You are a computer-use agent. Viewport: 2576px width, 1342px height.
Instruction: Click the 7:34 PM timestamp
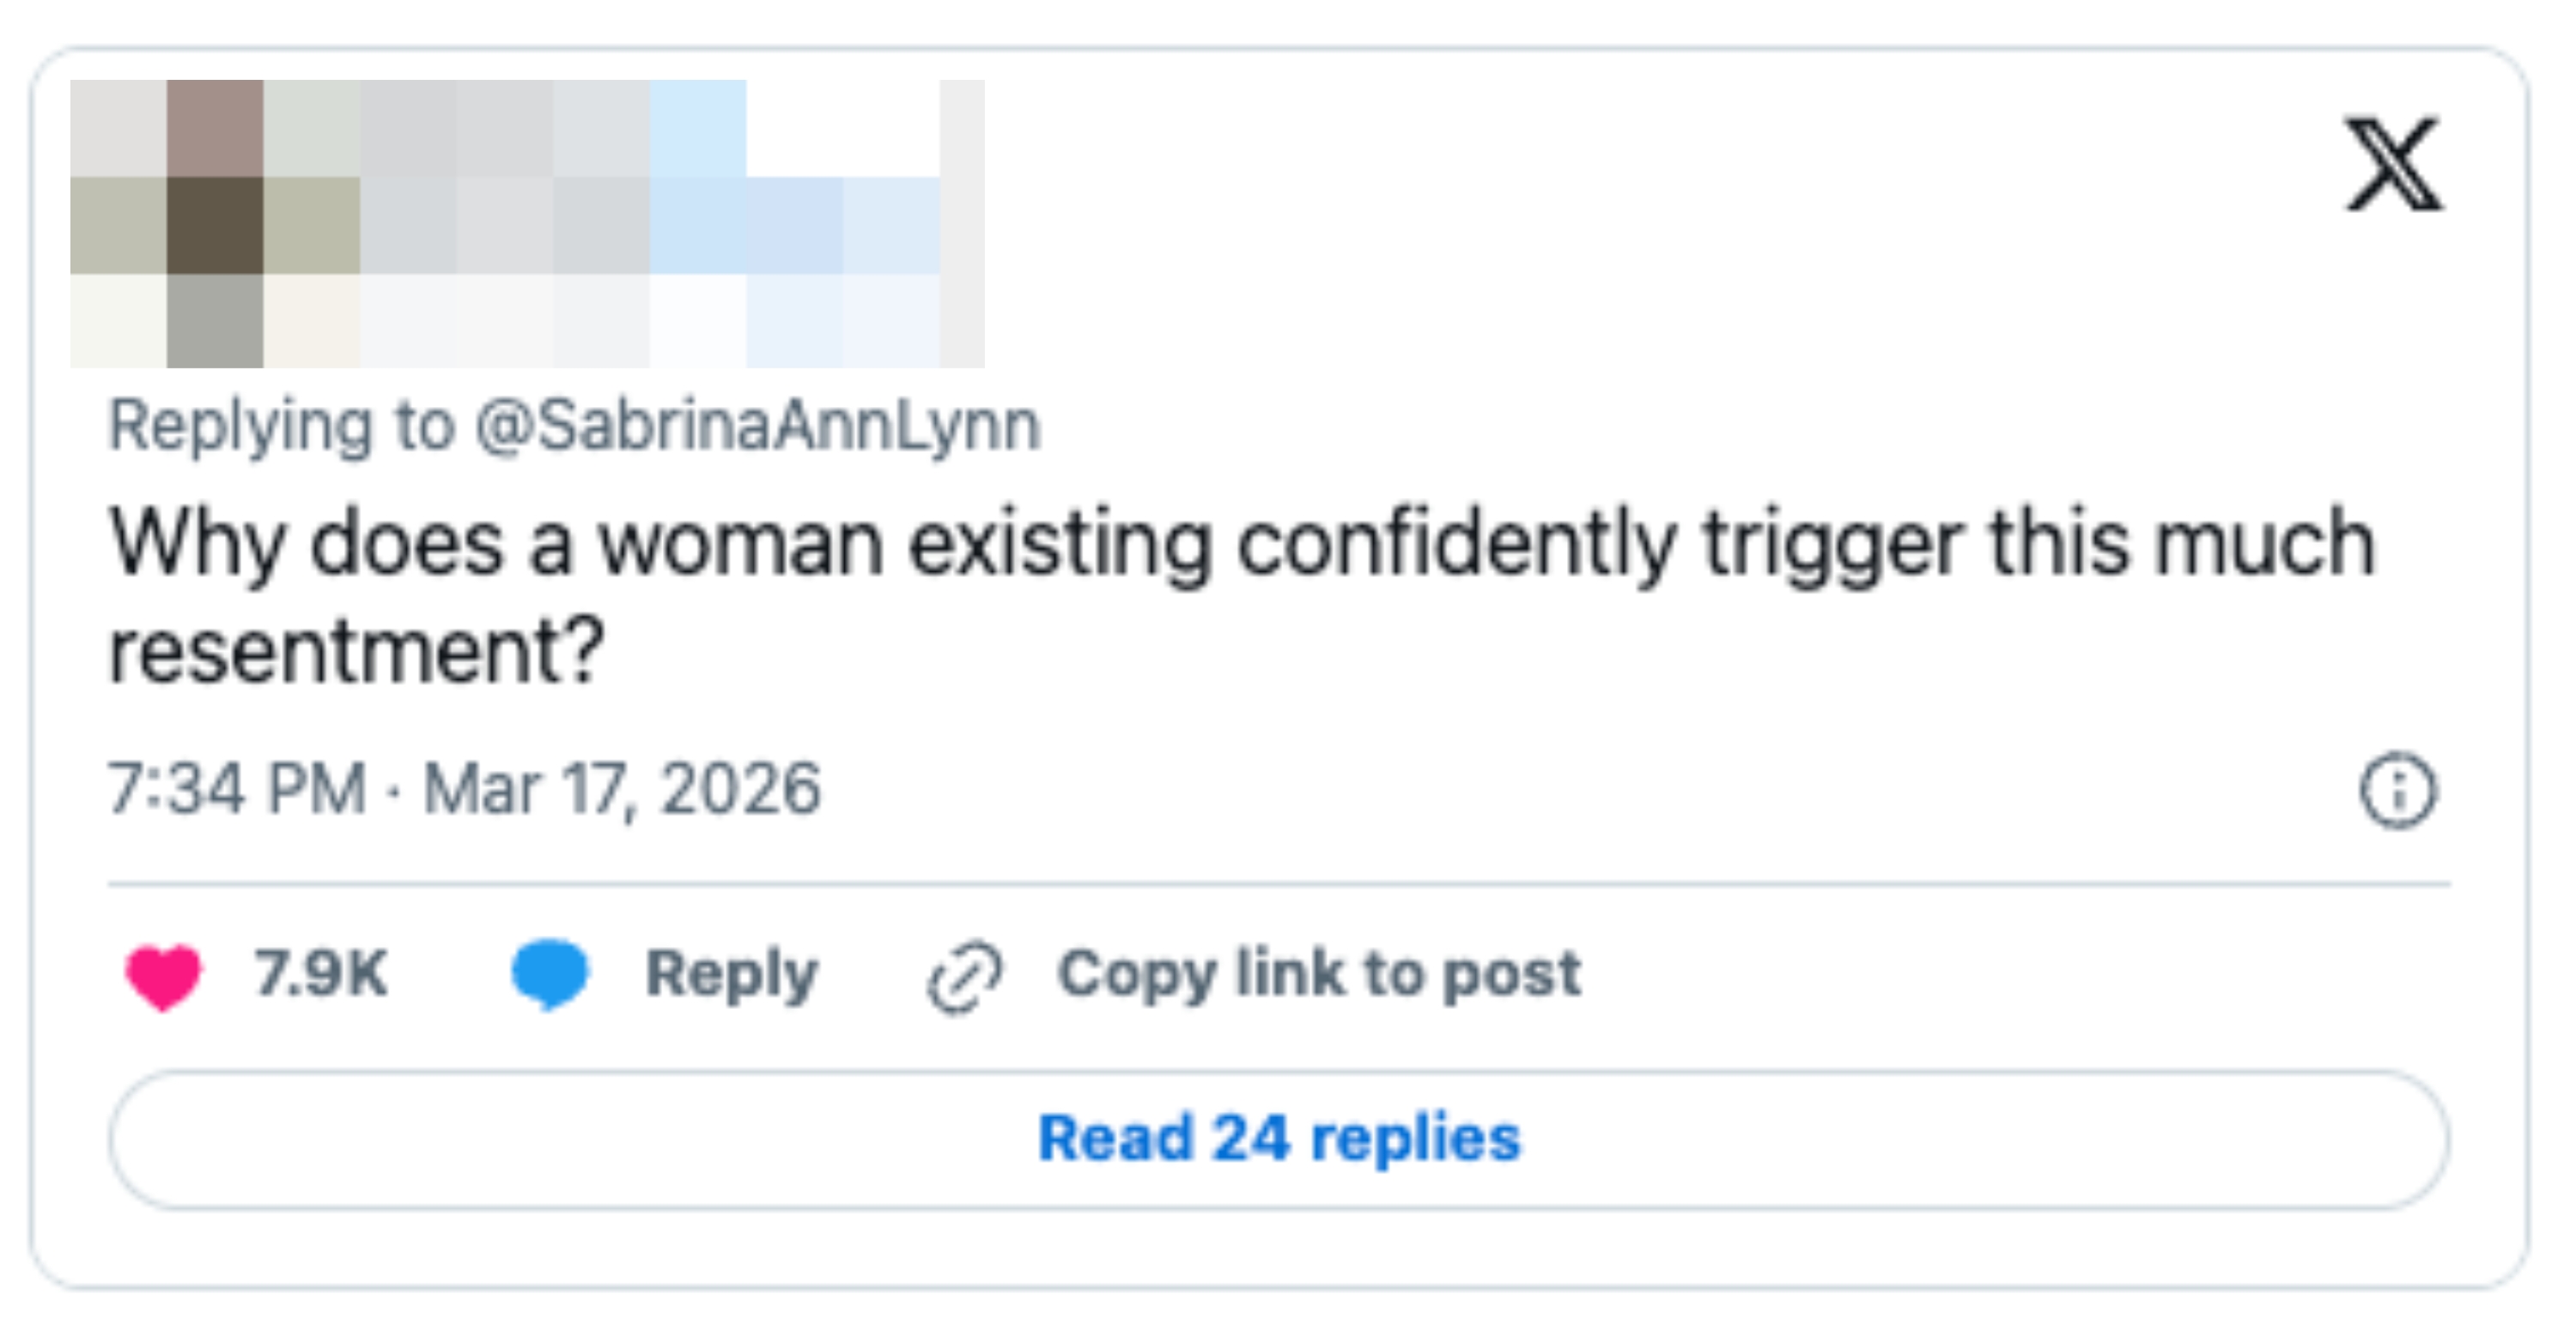click(238, 789)
